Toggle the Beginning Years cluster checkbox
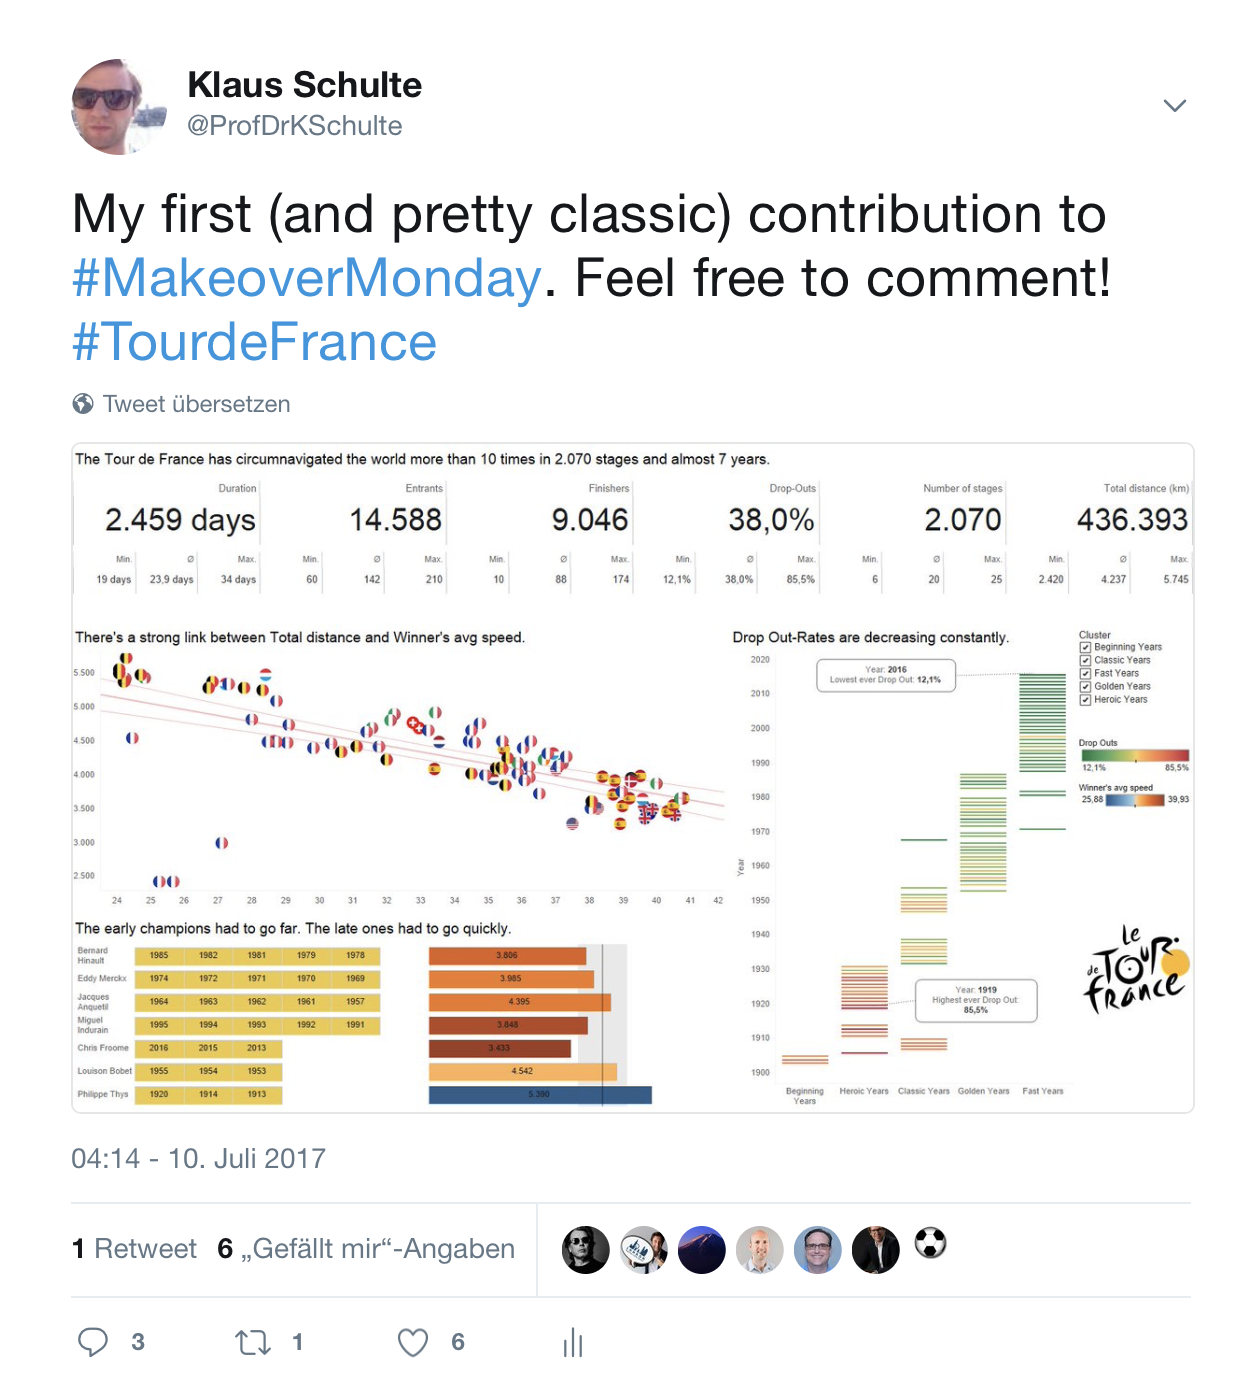The width and height of the screenshot is (1240, 1392). click(x=1085, y=647)
